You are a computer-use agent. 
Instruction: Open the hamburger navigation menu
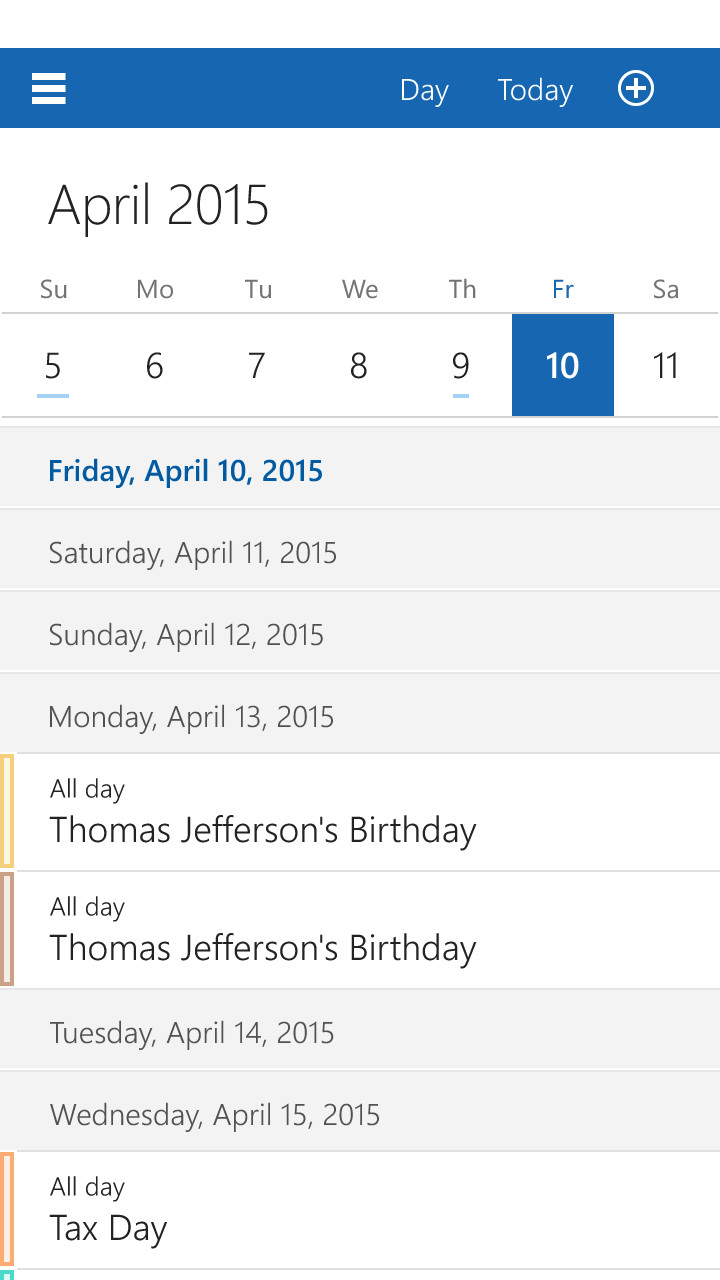click(x=49, y=89)
